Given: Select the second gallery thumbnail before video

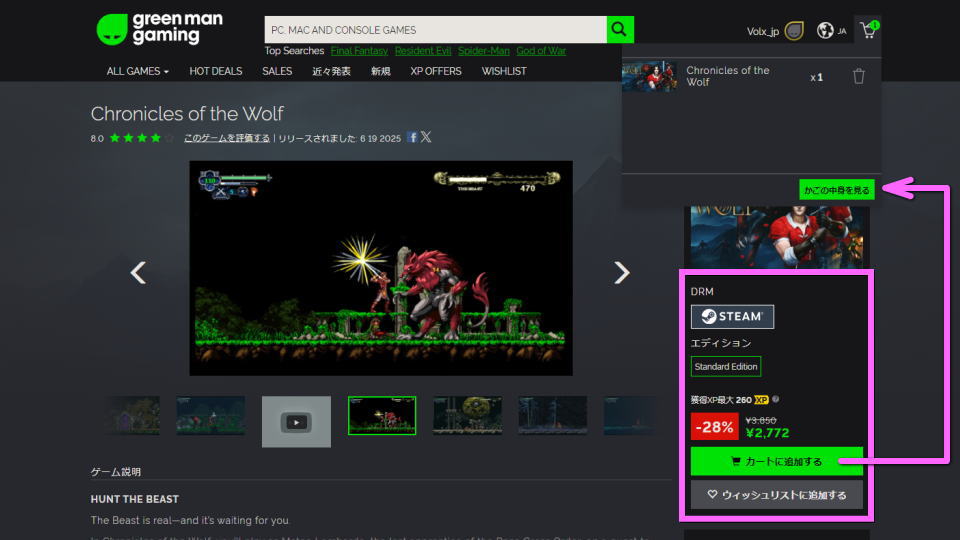Looking at the screenshot, I should click(211, 415).
